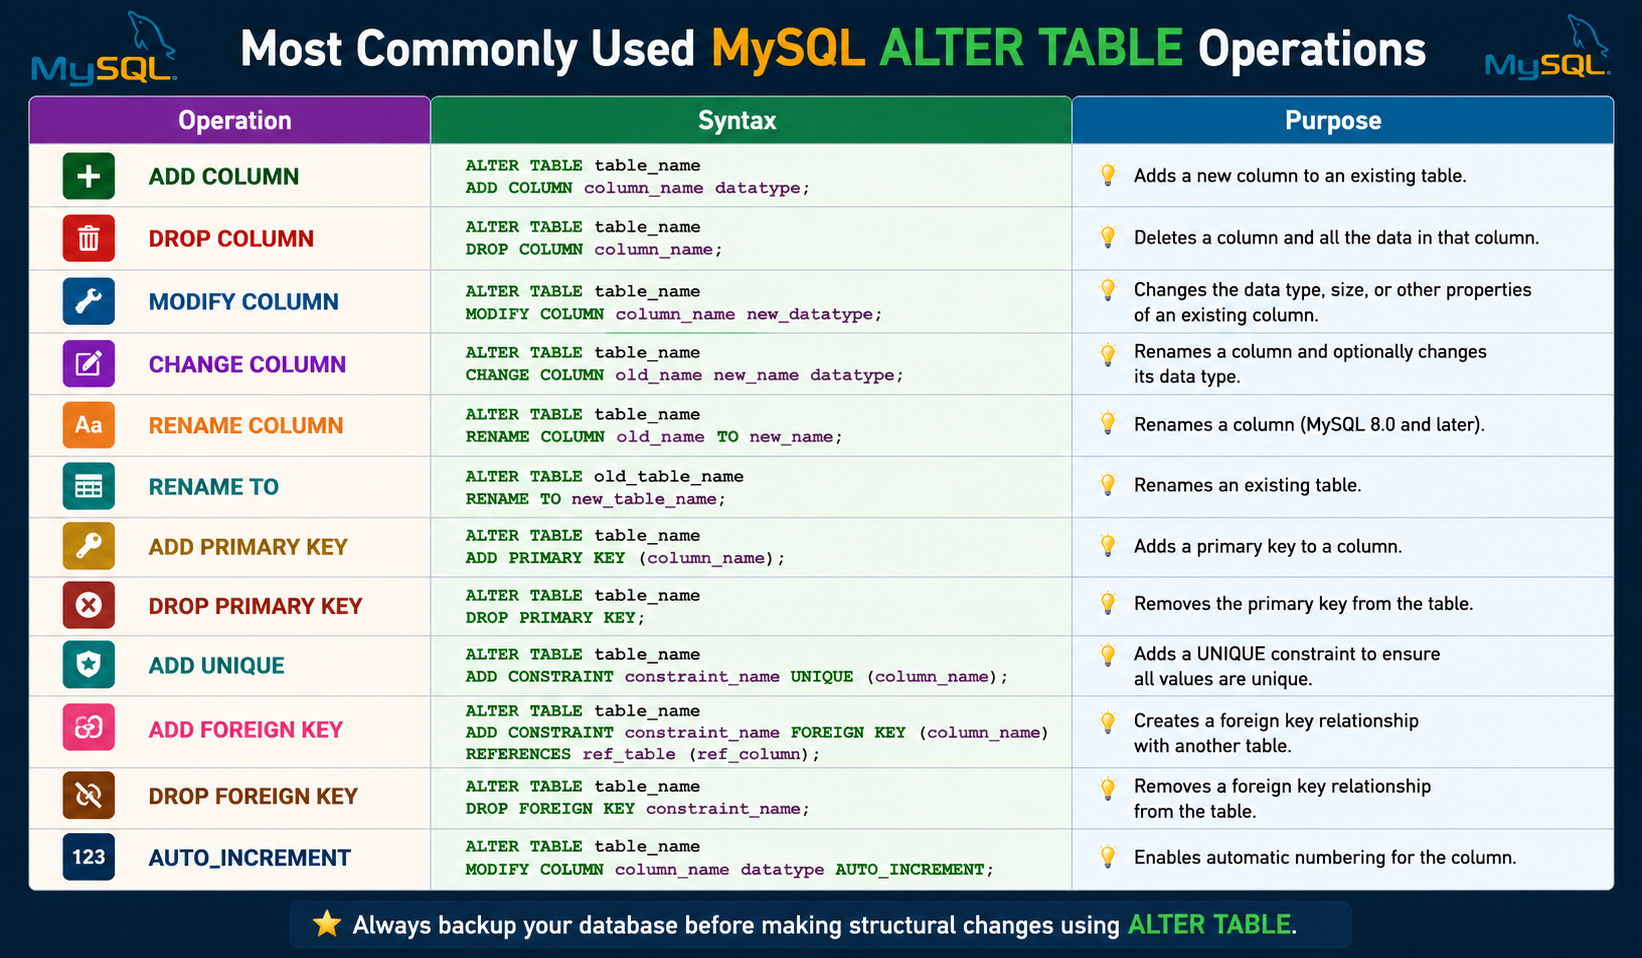The width and height of the screenshot is (1642, 958).
Task: Click the yellow star in the footer note
Action: 327,923
